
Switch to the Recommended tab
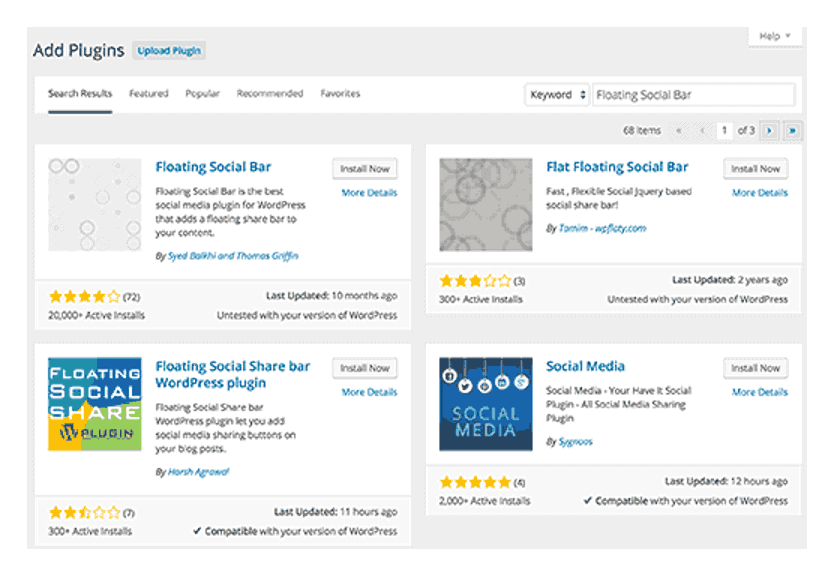click(270, 94)
